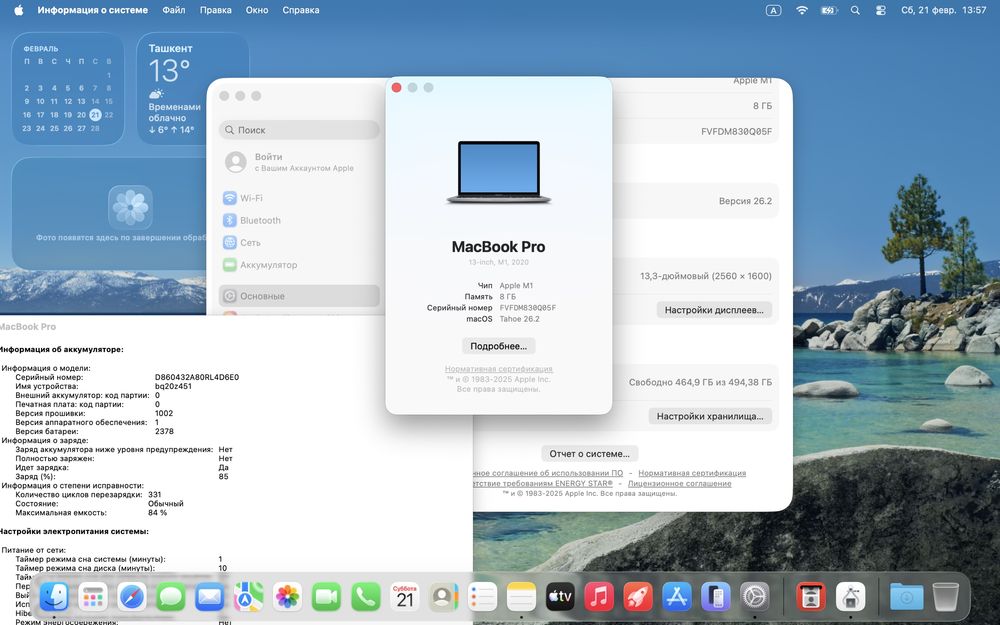Viewport: 1000px width, 625px height.
Task: Focus the Поиск field in Settings
Action: click(299, 129)
